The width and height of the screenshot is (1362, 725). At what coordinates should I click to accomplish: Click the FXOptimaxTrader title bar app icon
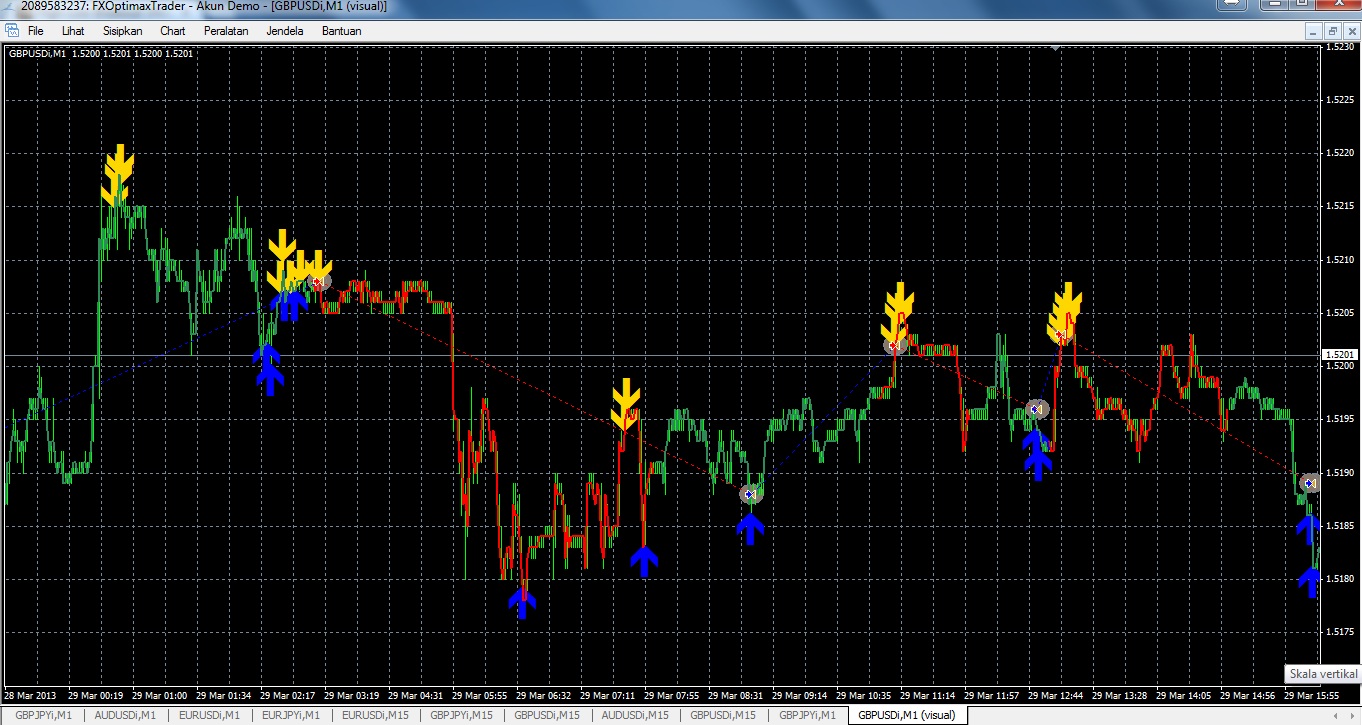9,7
